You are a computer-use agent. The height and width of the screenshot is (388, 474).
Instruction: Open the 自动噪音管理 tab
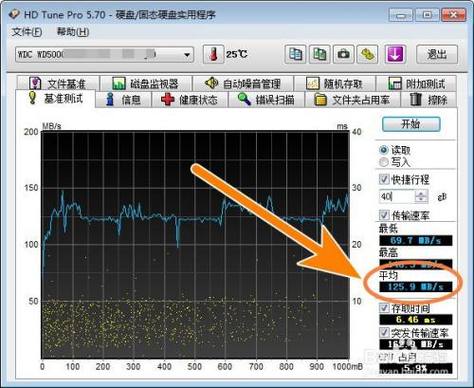(243, 83)
